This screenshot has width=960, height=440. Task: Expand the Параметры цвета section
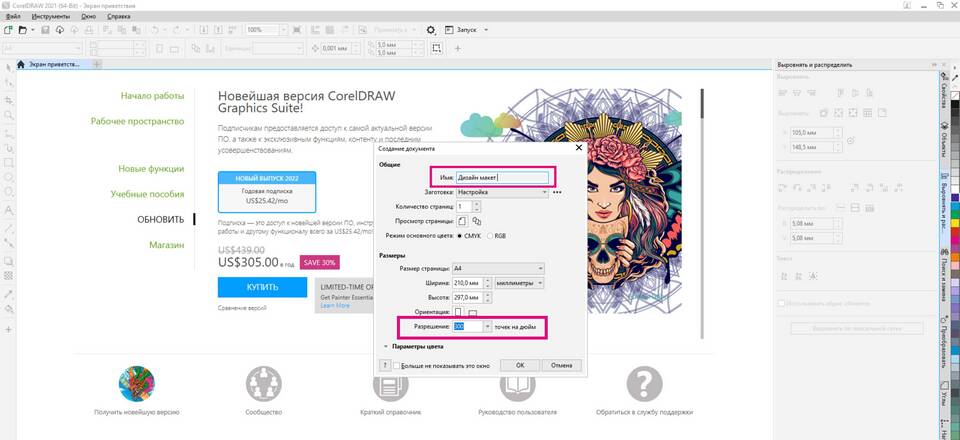pos(385,346)
